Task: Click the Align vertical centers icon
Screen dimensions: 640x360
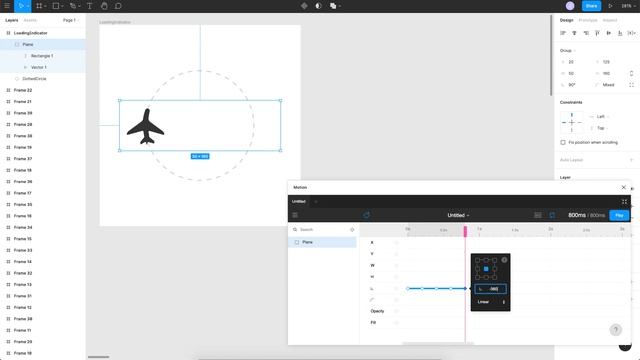Action: 609,33
